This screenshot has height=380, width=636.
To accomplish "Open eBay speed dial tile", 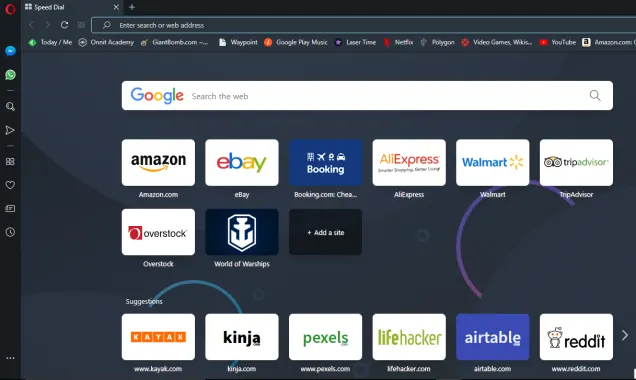I will click(242, 163).
